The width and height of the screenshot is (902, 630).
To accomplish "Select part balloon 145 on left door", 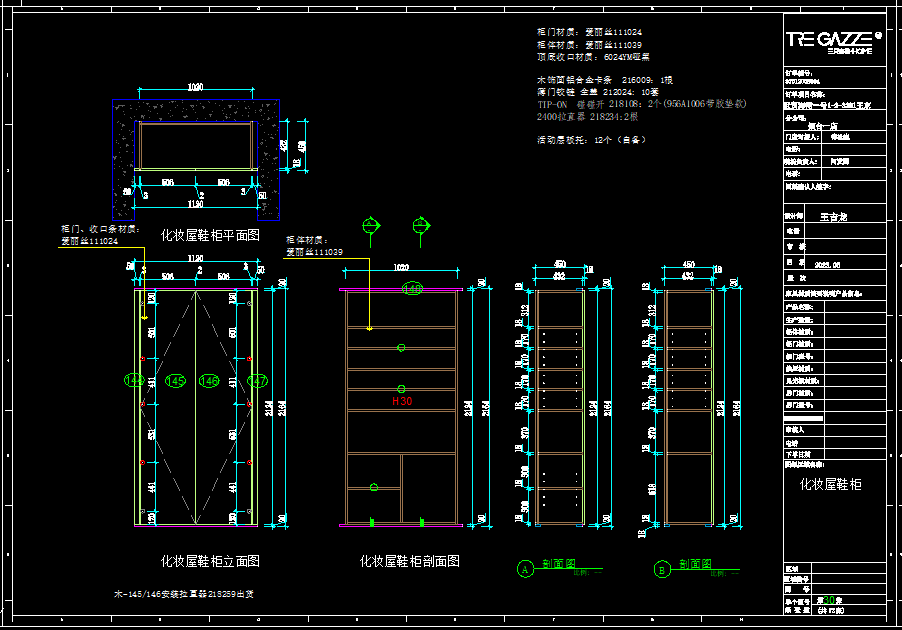I will [175, 381].
